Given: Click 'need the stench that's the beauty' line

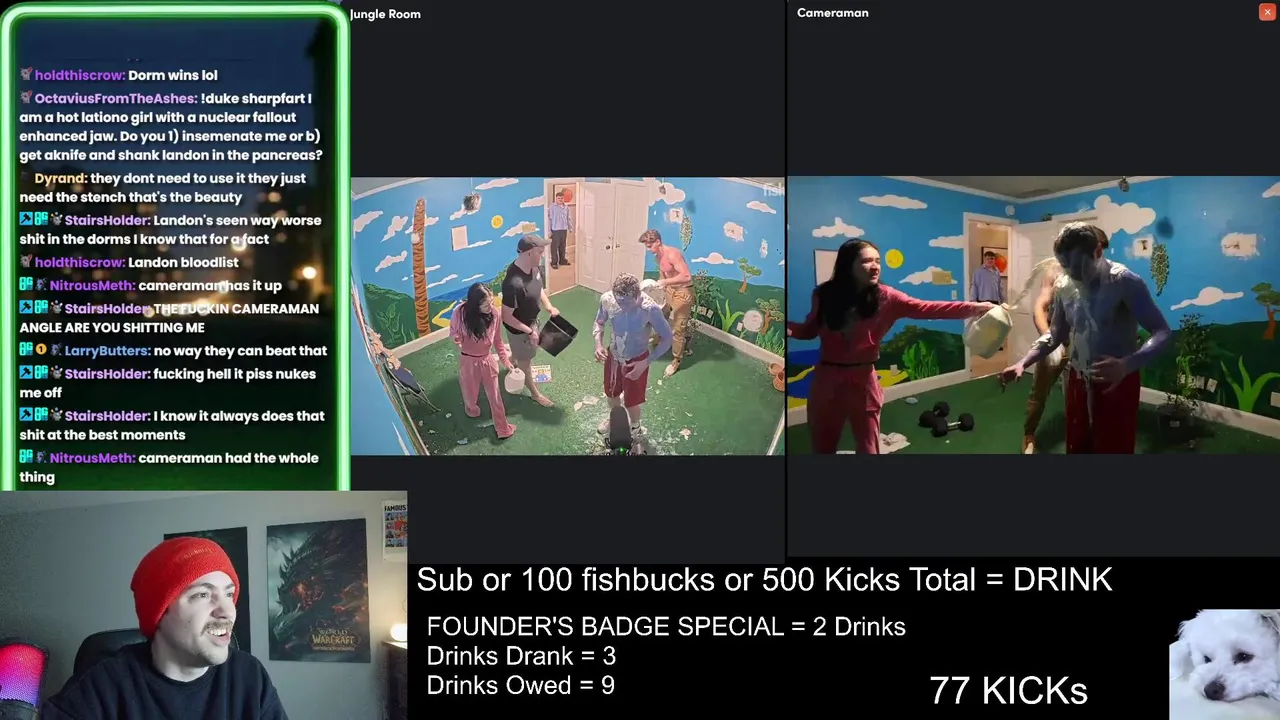Looking at the screenshot, I should click(131, 197).
